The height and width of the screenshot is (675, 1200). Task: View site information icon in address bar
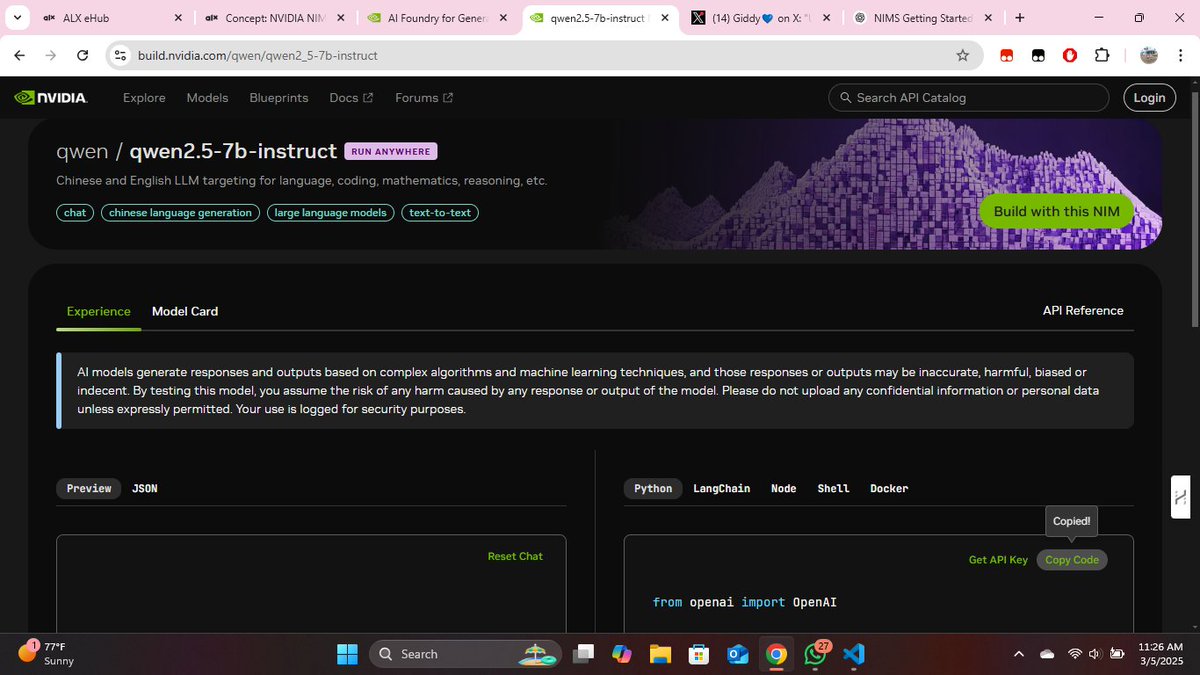(121, 56)
